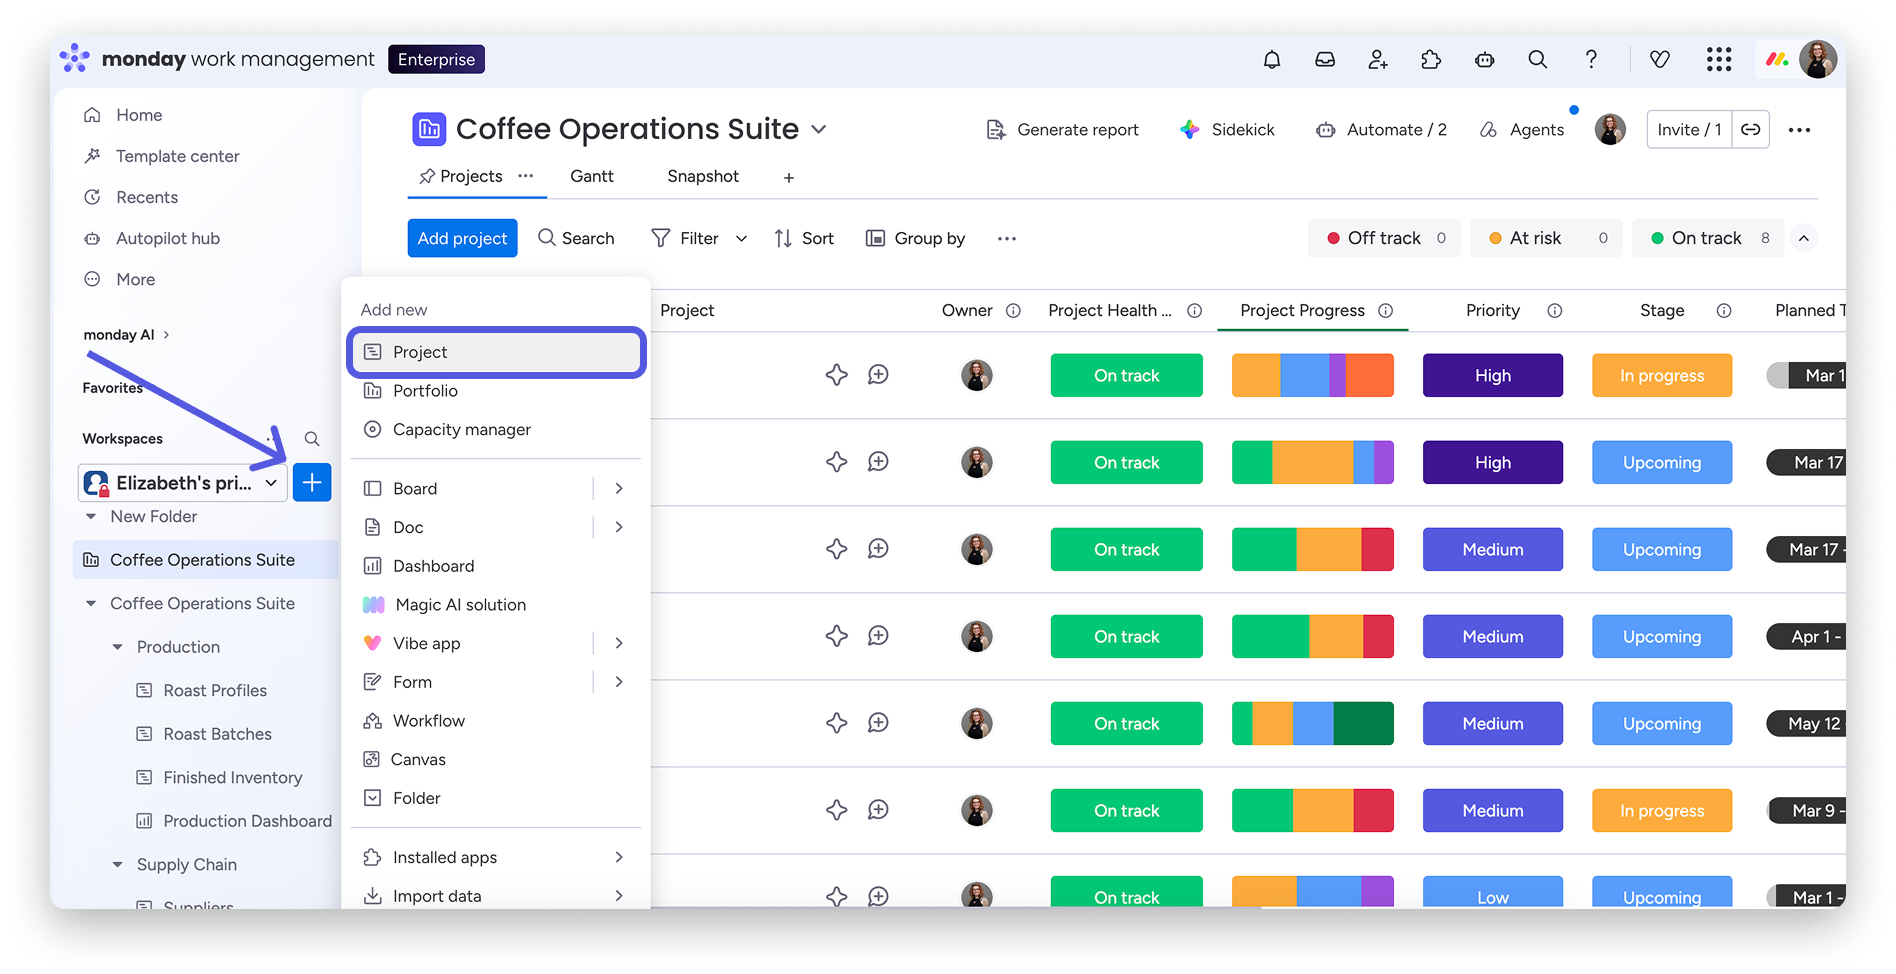Switch to the Gantt tab
The width and height of the screenshot is (1896, 974).
(592, 176)
